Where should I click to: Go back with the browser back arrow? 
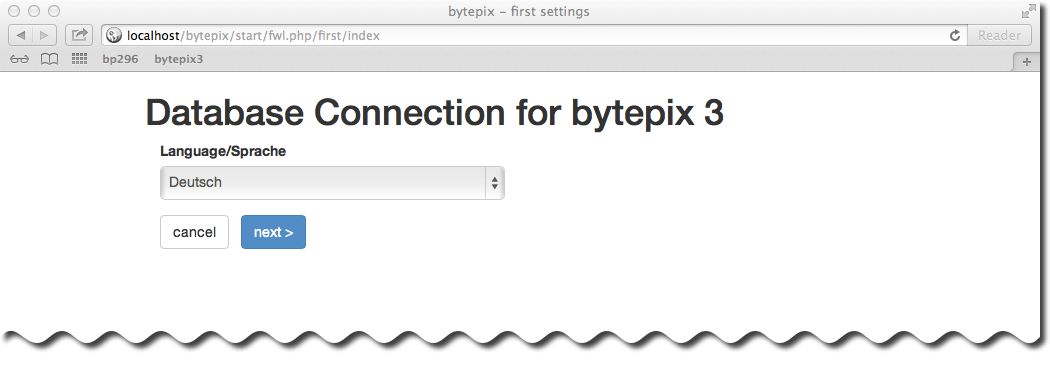tap(21, 35)
